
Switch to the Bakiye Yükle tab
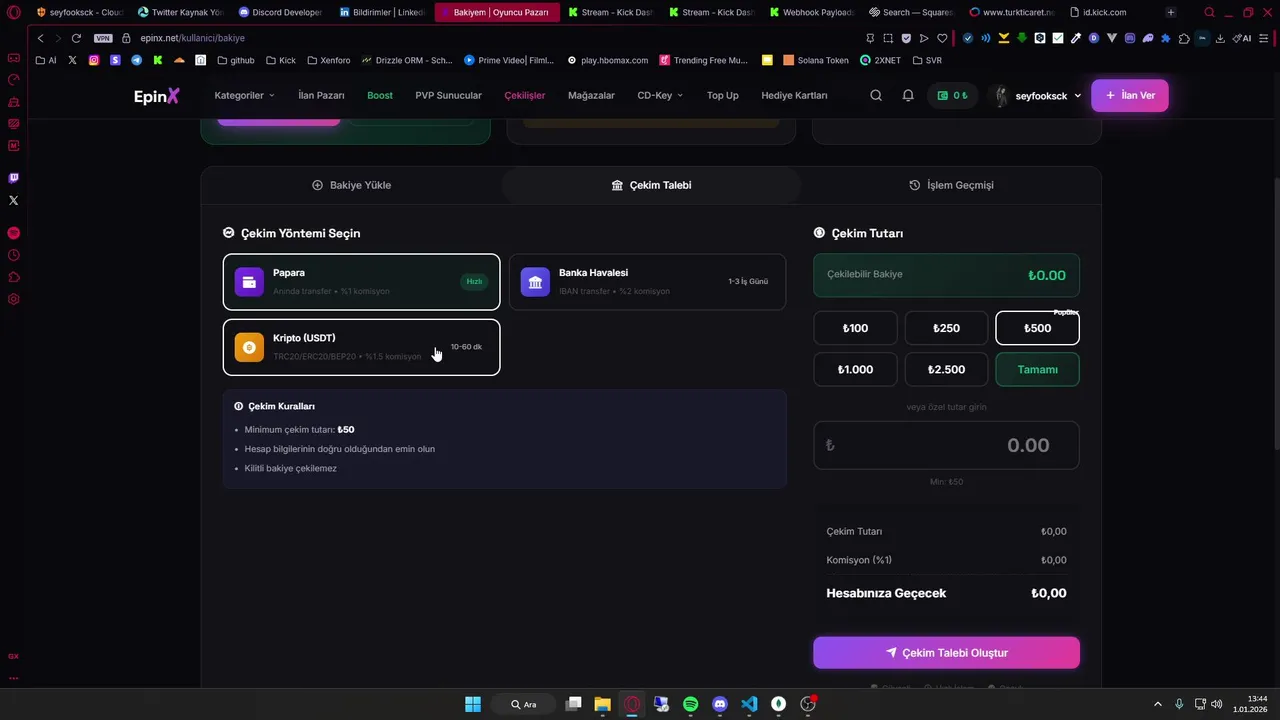351,185
